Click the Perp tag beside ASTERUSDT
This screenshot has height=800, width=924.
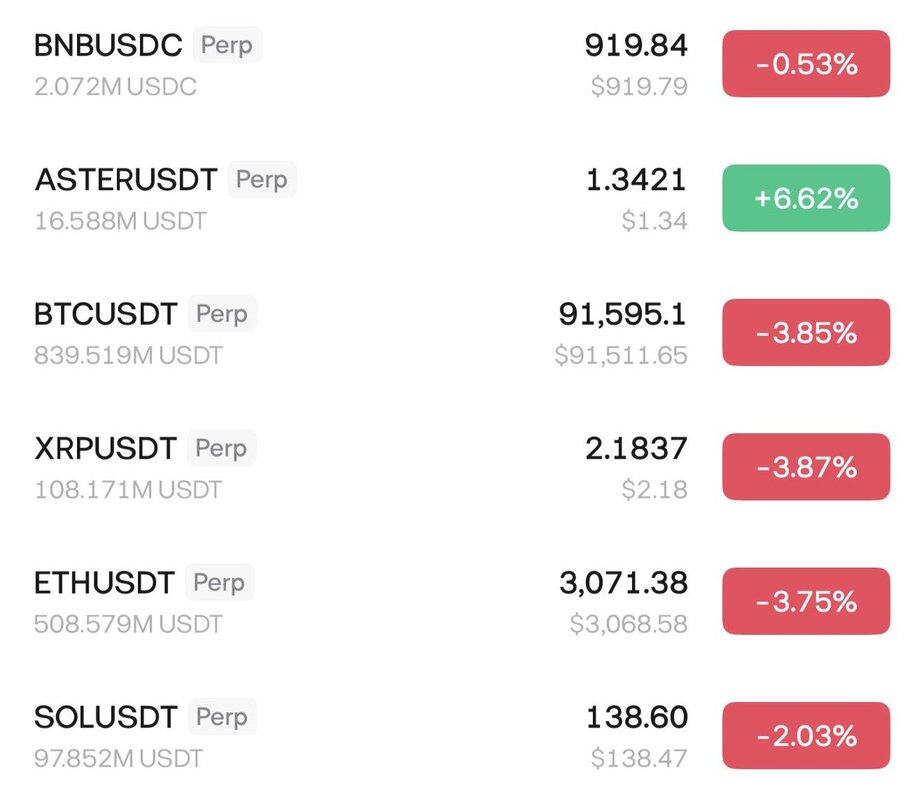(262, 180)
